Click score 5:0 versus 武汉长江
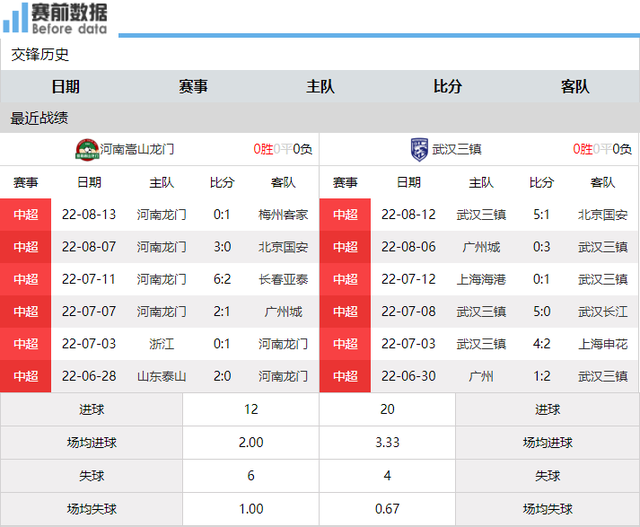Viewport: 640px width, 527px height. (542, 311)
